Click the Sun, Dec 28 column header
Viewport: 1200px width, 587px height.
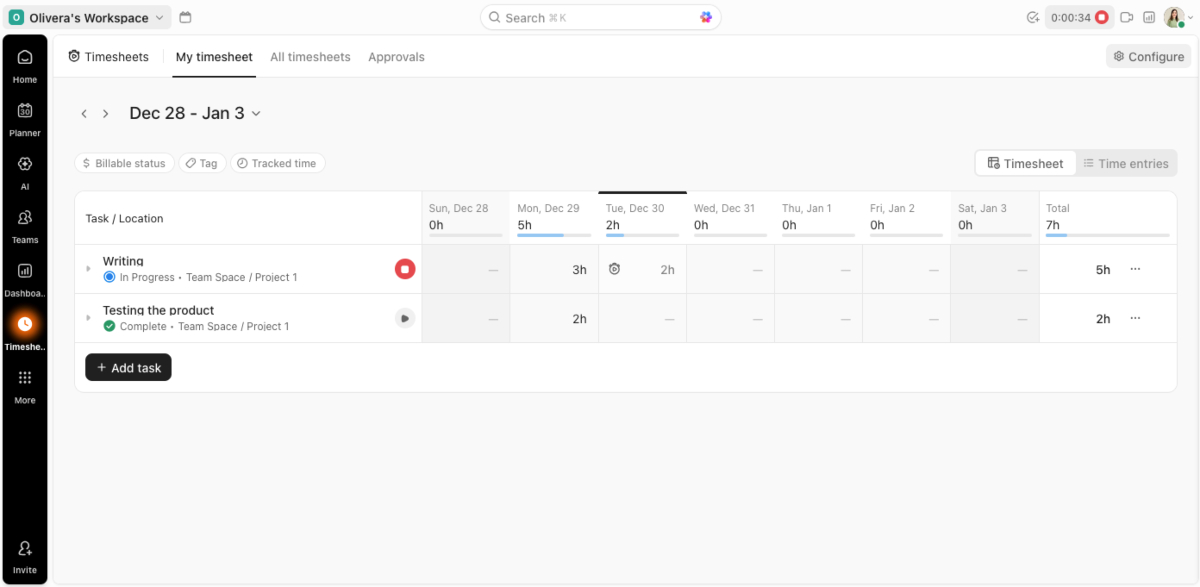click(466, 217)
